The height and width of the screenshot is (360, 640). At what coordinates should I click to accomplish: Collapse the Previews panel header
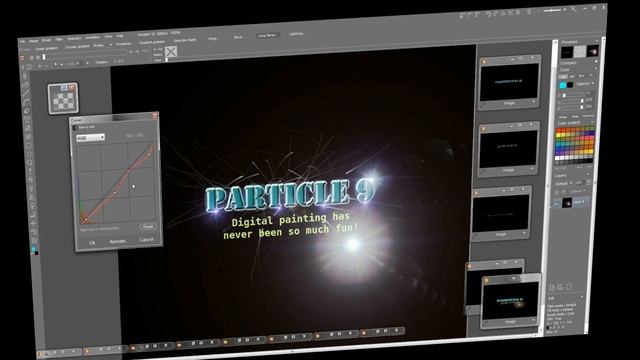click(x=579, y=42)
